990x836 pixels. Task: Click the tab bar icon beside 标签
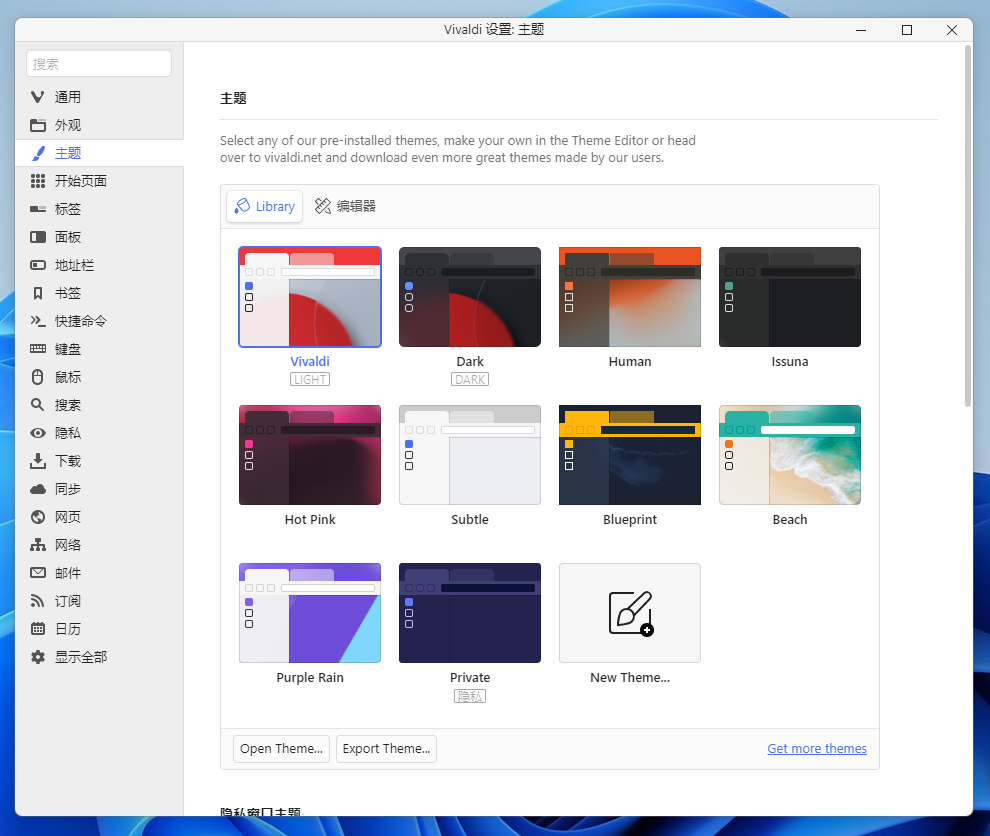[38, 209]
